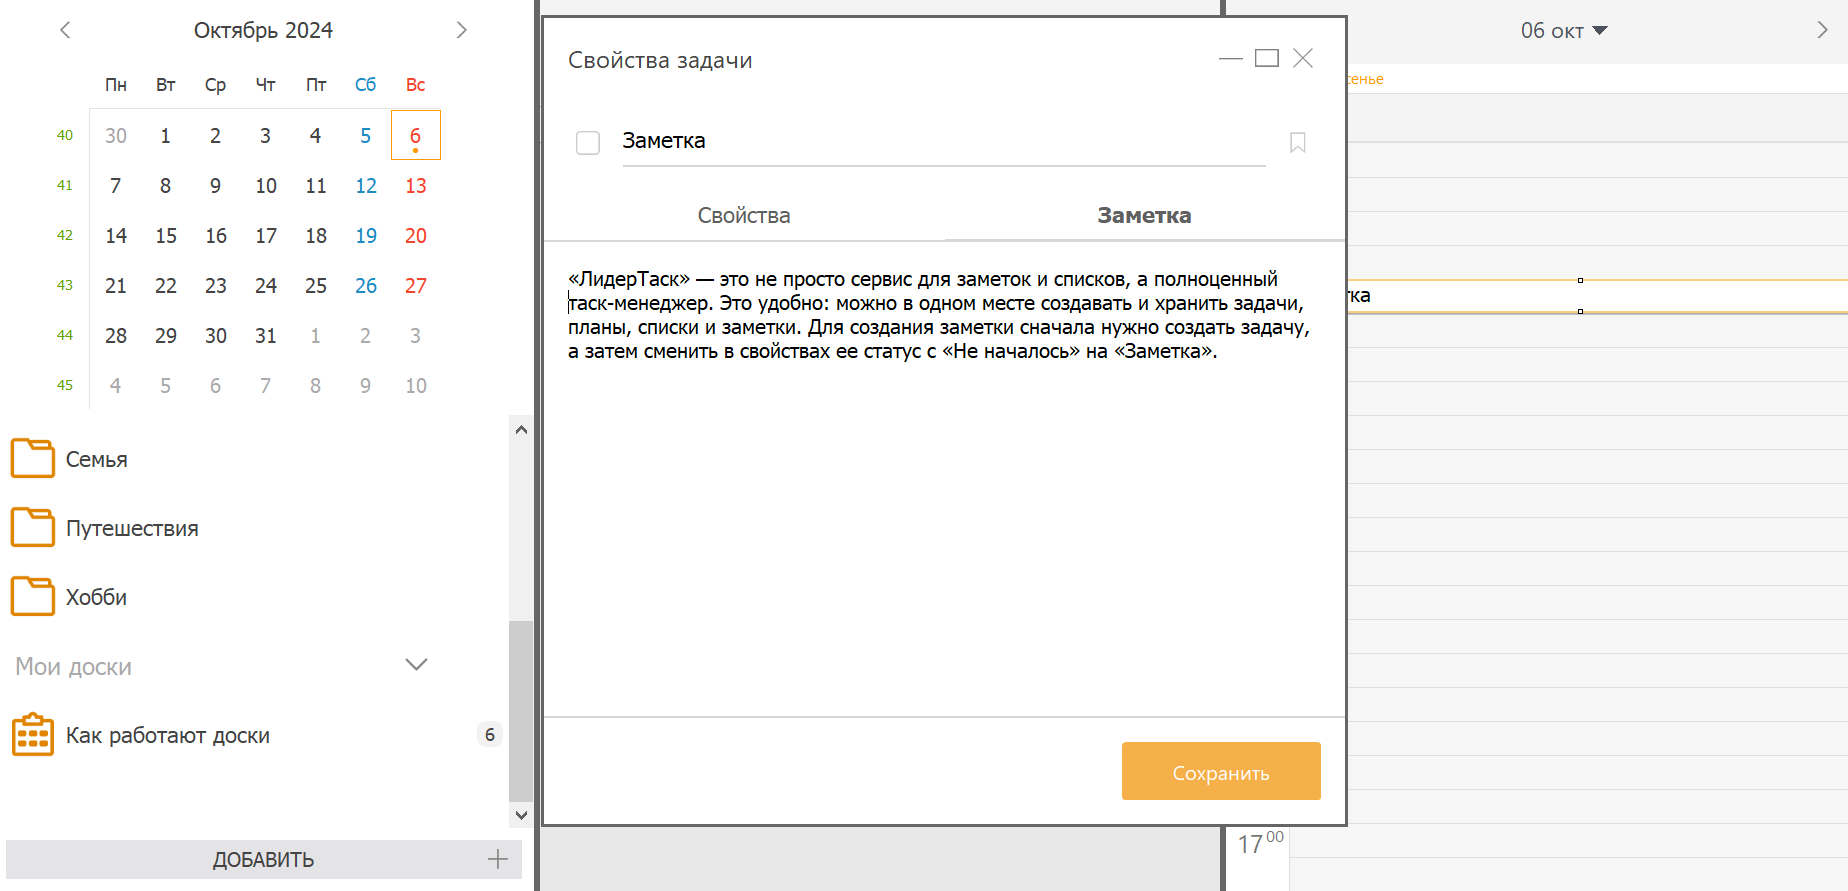1848x891 pixels.
Task: Select October 31 in calendar
Action: click(265, 335)
